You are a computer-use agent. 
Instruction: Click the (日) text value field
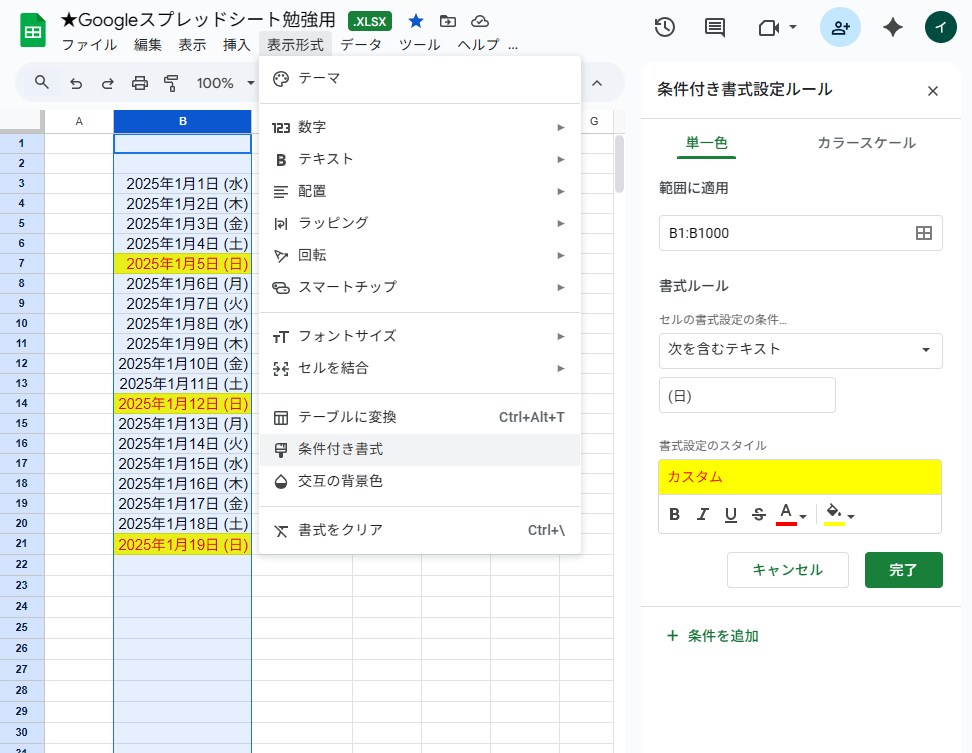click(x=747, y=396)
